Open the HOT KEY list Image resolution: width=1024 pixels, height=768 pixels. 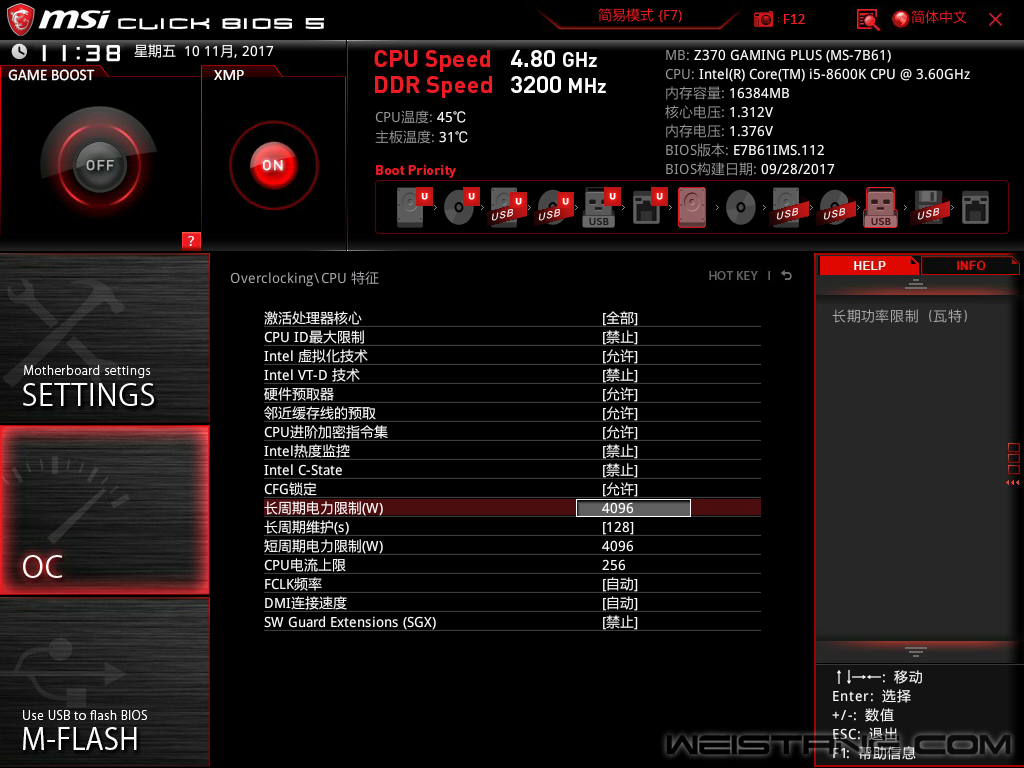click(733, 276)
